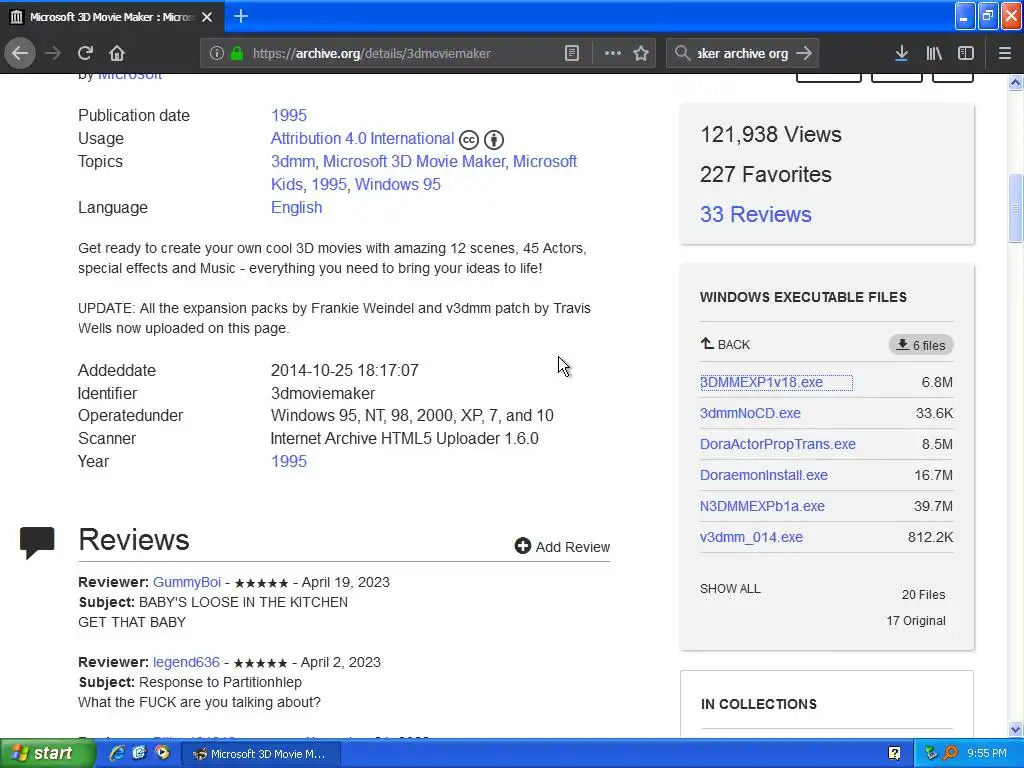Open the Attribution 4.0 International license link
The width and height of the screenshot is (1024, 768).
[362, 138]
